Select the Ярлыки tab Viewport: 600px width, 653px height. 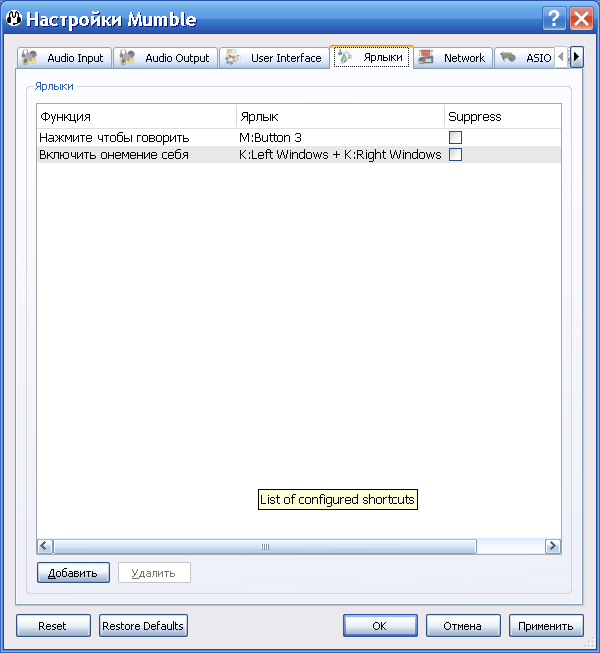tap(371, 57)
